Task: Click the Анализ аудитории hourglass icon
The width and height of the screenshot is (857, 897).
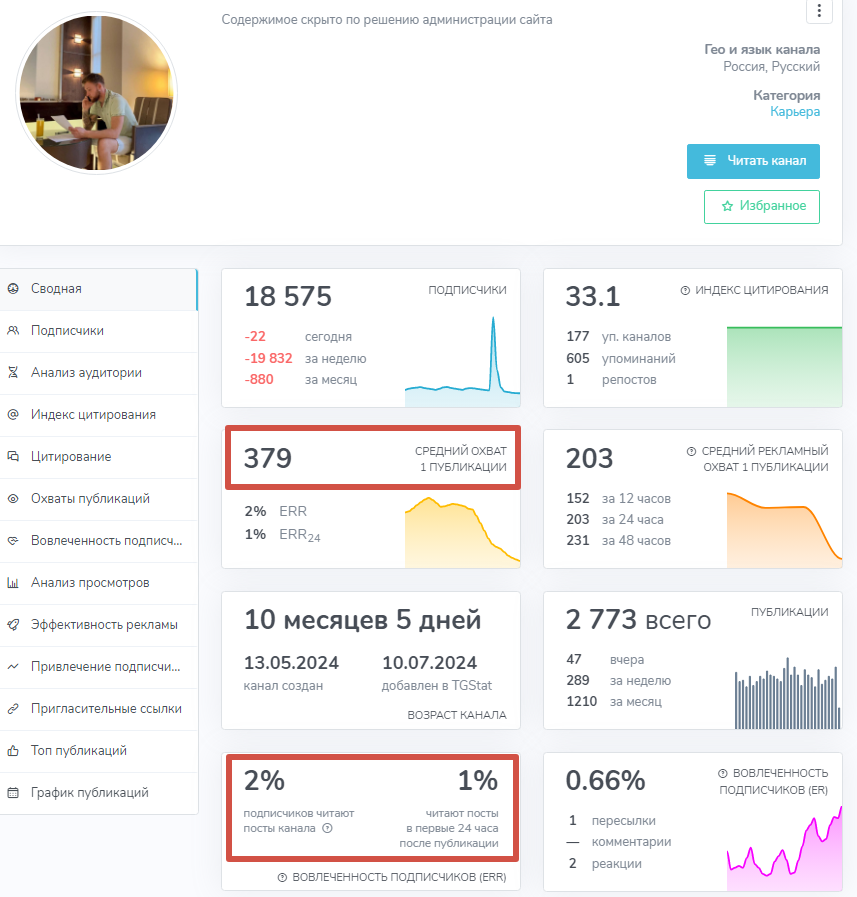Action: pyautogui.click(x=13, y=372)
